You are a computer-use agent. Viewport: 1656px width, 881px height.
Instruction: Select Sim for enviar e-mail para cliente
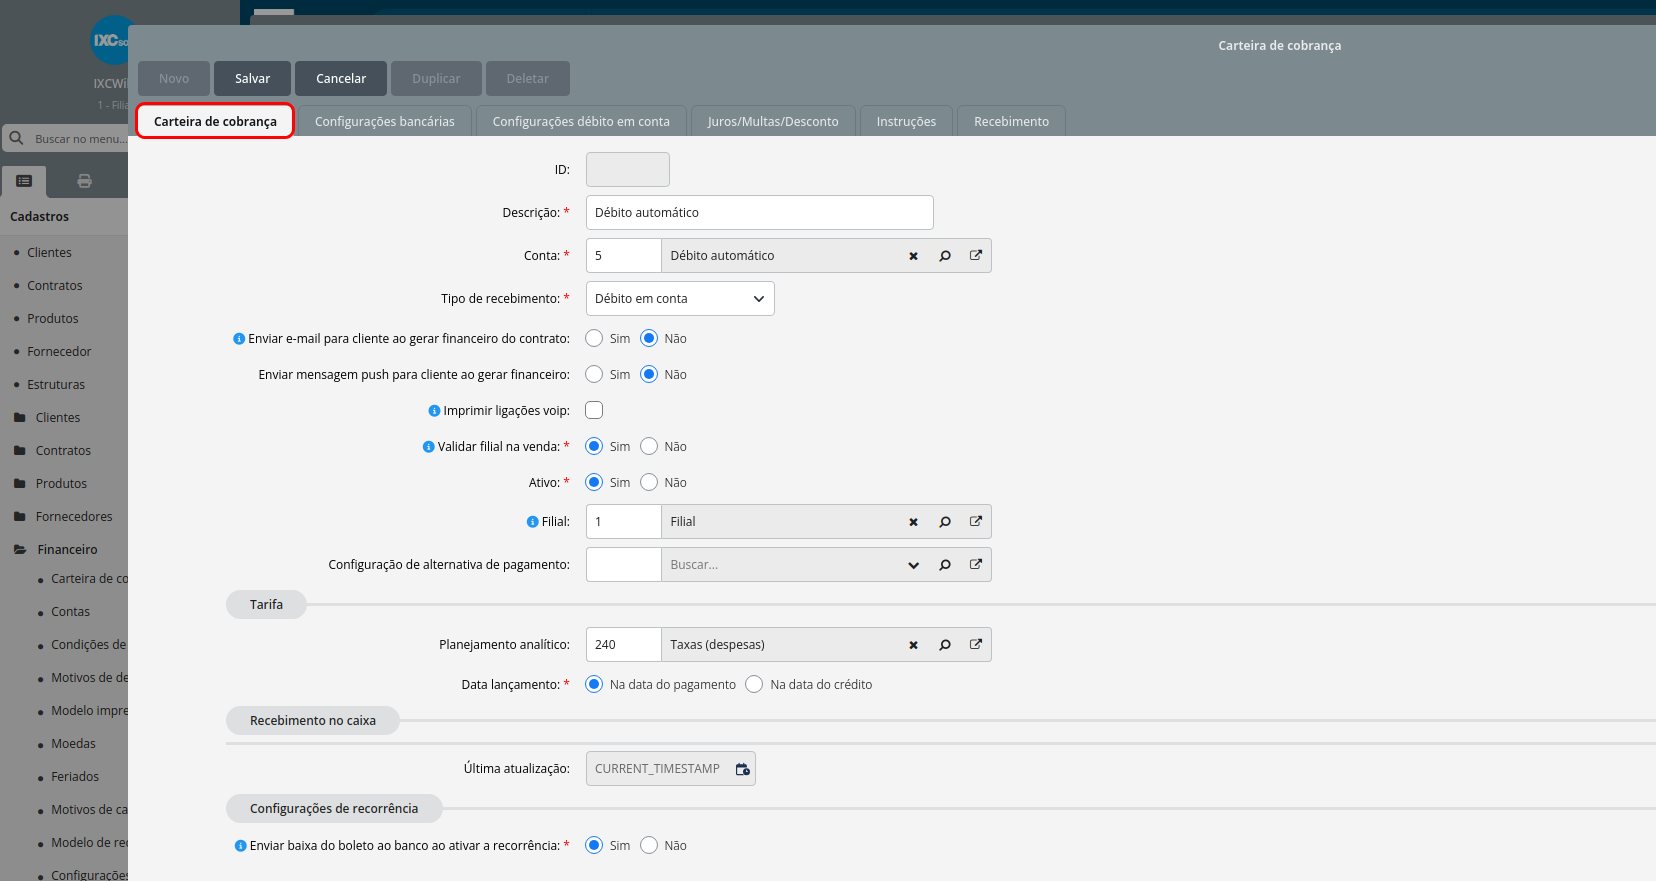coord(594,338)
